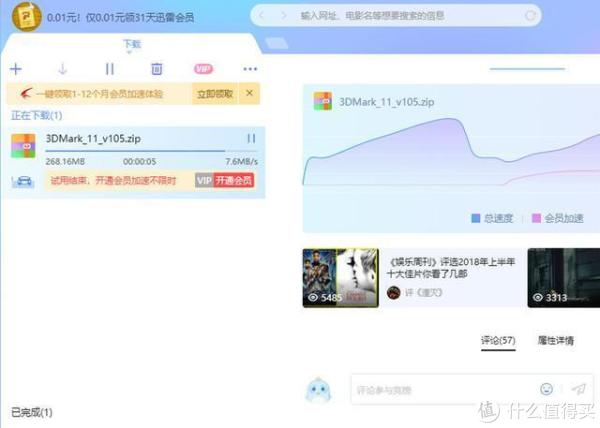Image resolution: width=600 pixels, height=428 pixels.
Task: Pause all tasks using toolbar pause icon
Action: pyautogui.click(x=110, y=69)
